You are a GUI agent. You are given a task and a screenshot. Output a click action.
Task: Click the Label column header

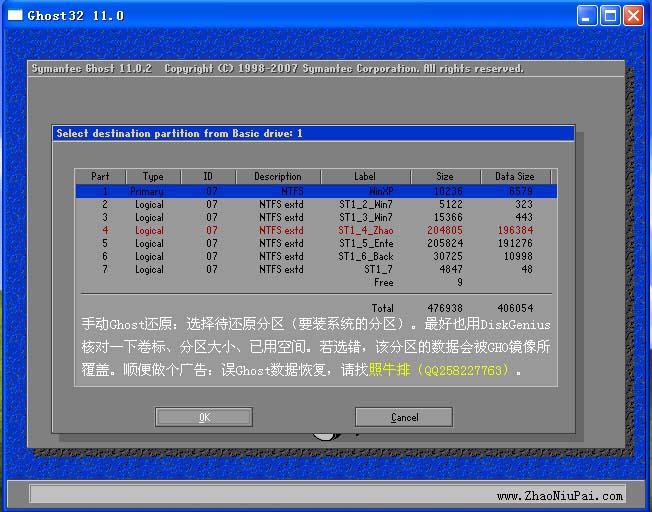[365, 176]
